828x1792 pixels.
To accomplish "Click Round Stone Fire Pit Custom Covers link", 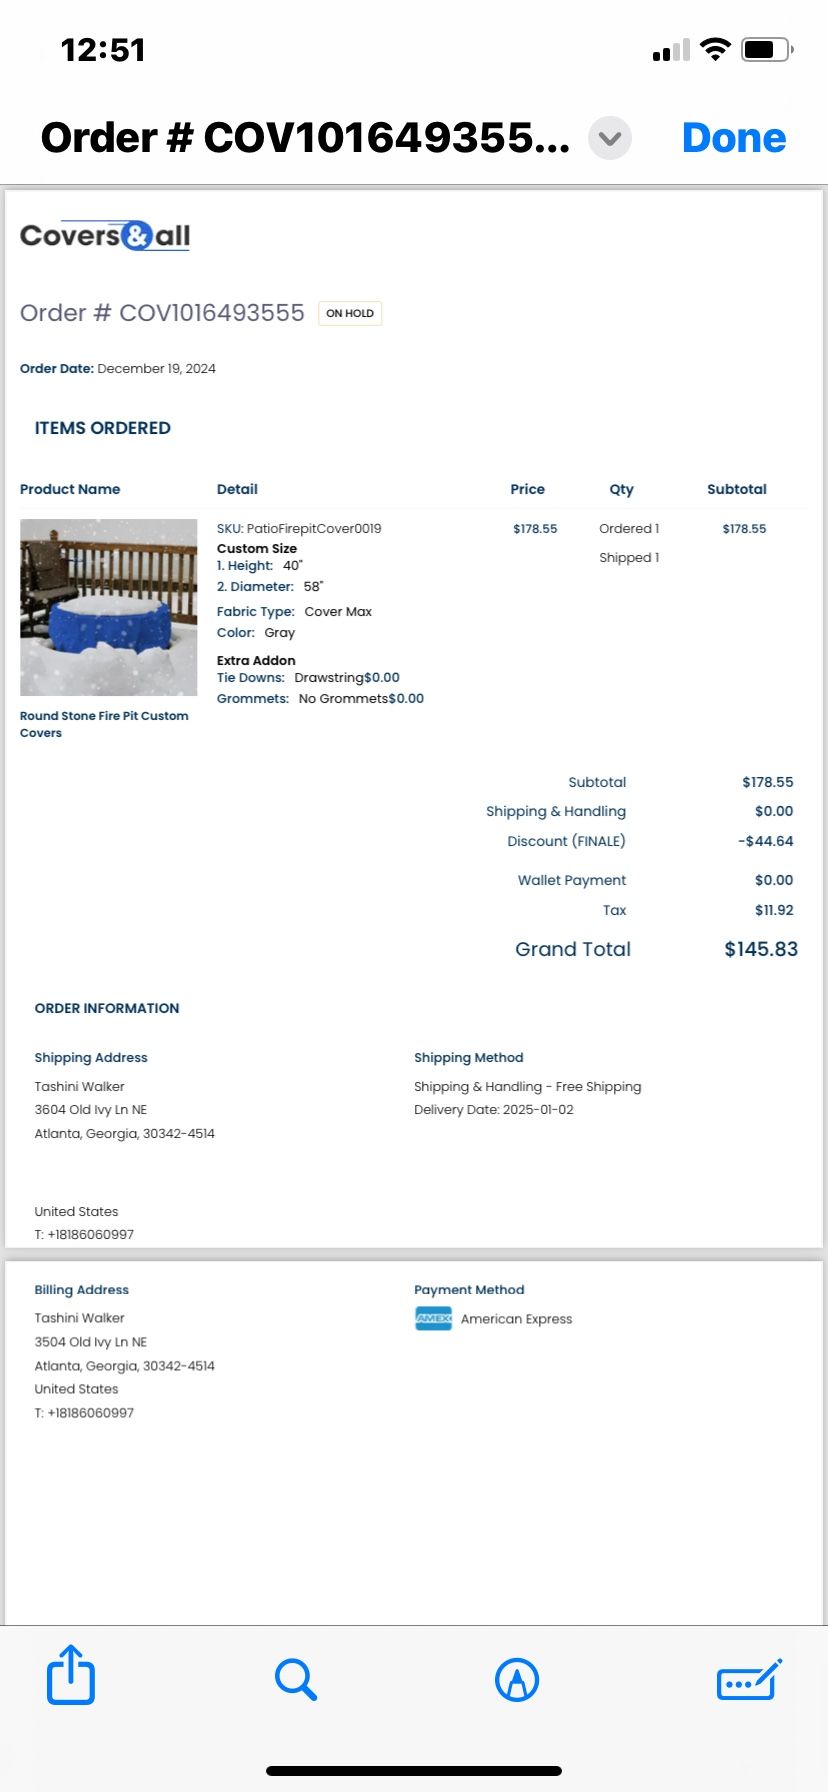I will tap(104, 724).
